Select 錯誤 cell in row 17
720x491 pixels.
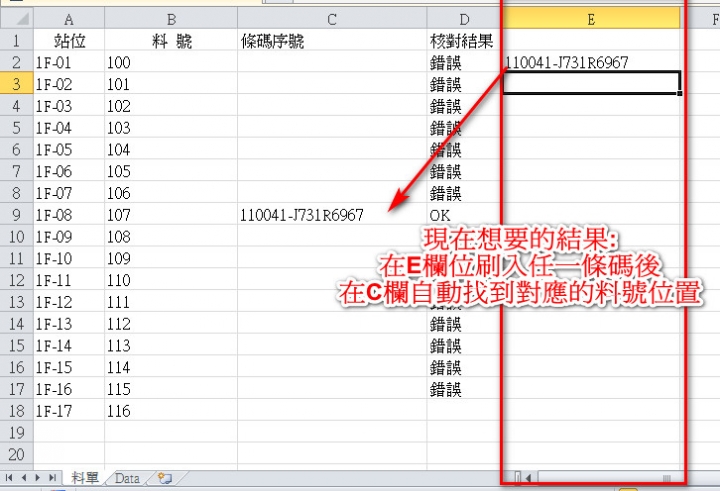pyautogui.click(x=464, y=389)
